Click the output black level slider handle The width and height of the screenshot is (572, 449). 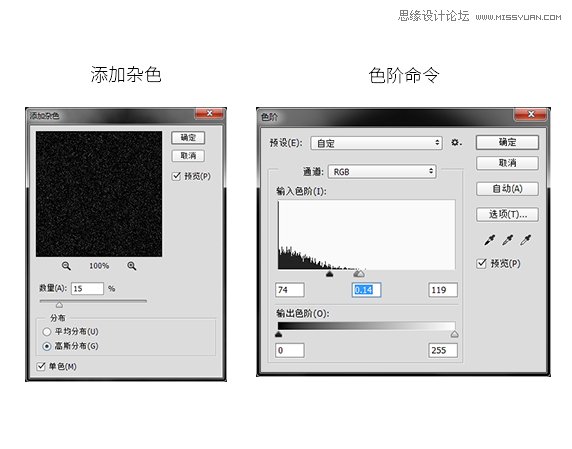pyautogui.click(x=279, y=334)
